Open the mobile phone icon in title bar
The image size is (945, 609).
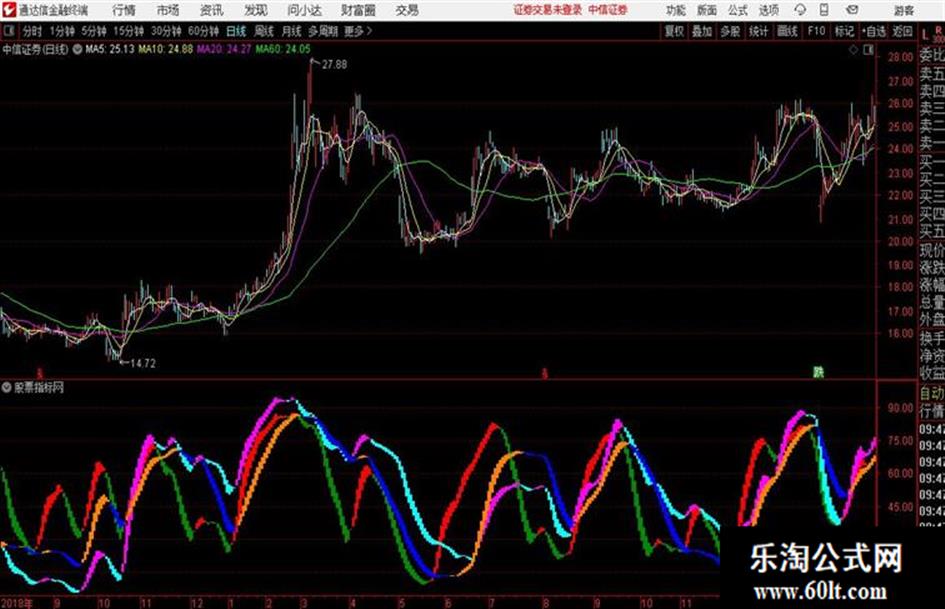[x=824, y=10]
